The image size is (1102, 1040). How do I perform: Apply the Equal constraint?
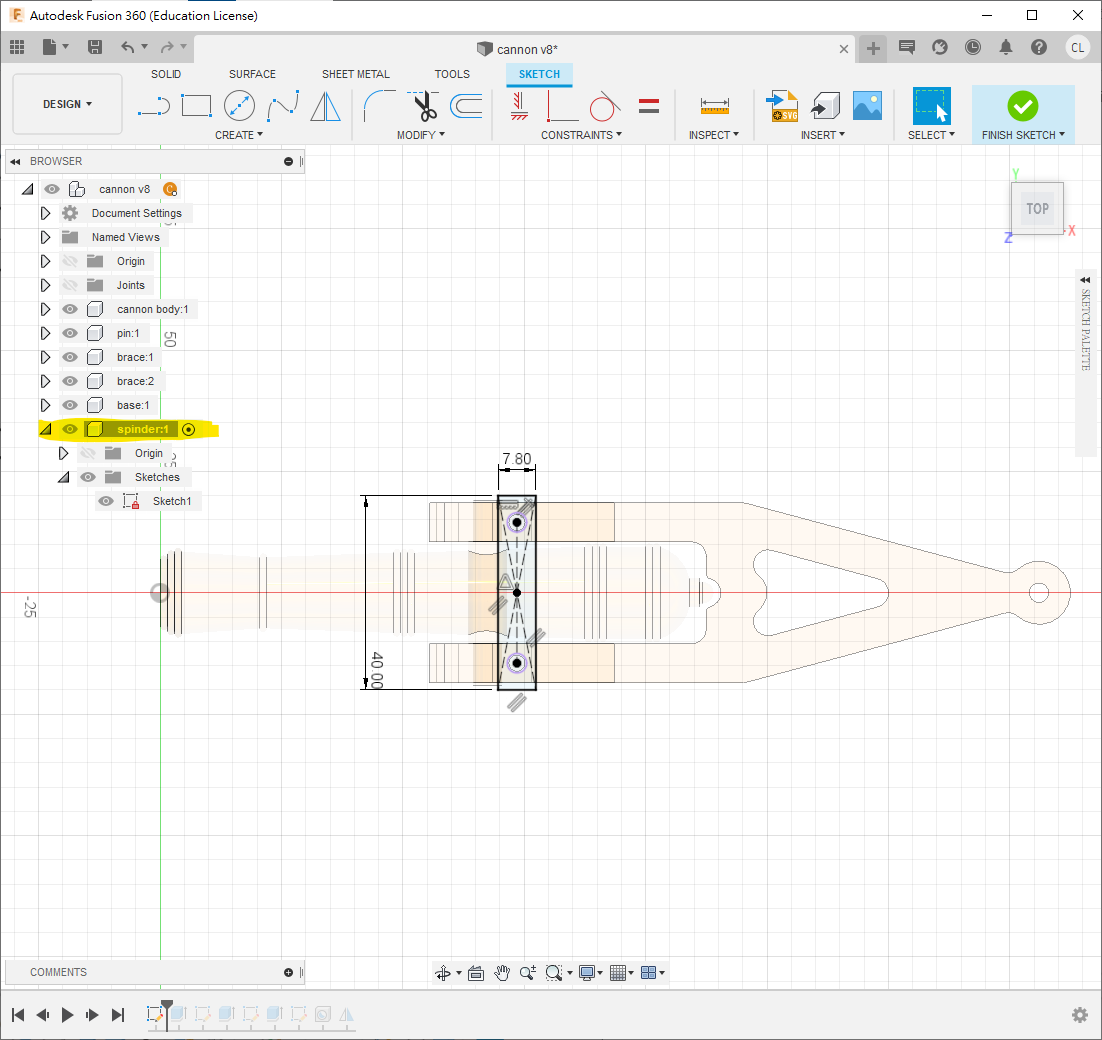(x=649, y=105)
